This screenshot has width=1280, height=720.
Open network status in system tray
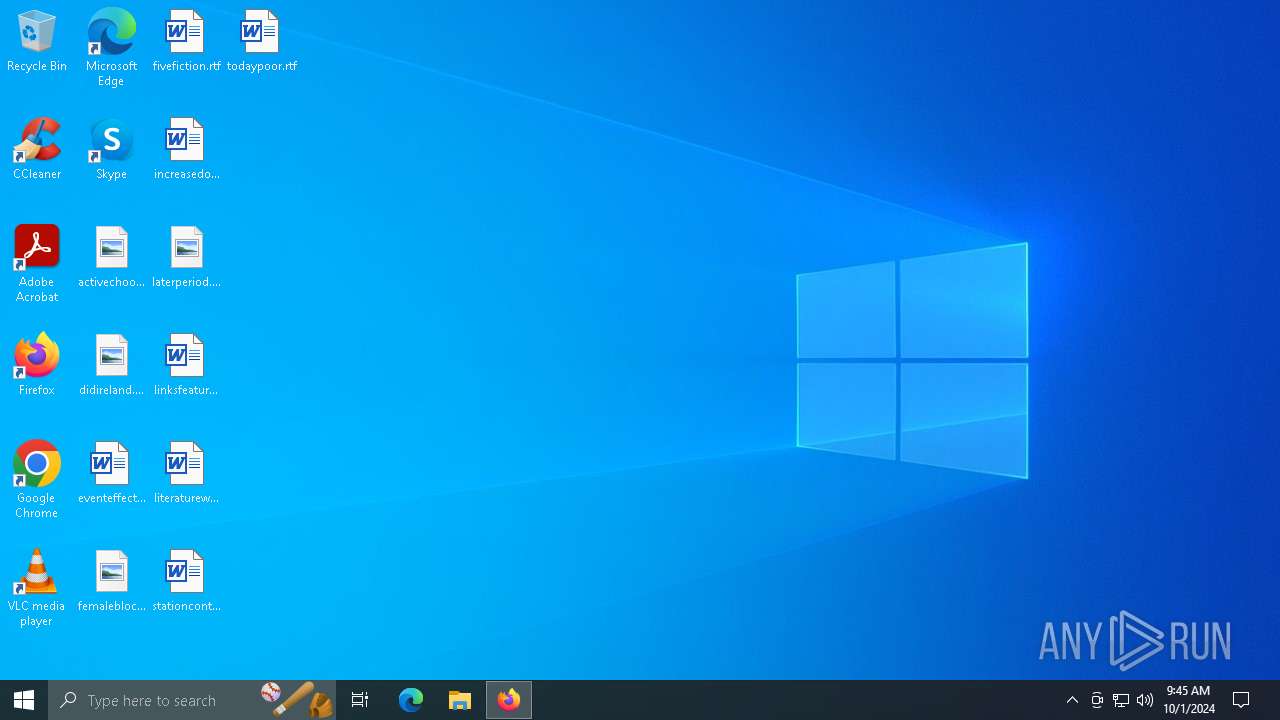coord(1121,700)
